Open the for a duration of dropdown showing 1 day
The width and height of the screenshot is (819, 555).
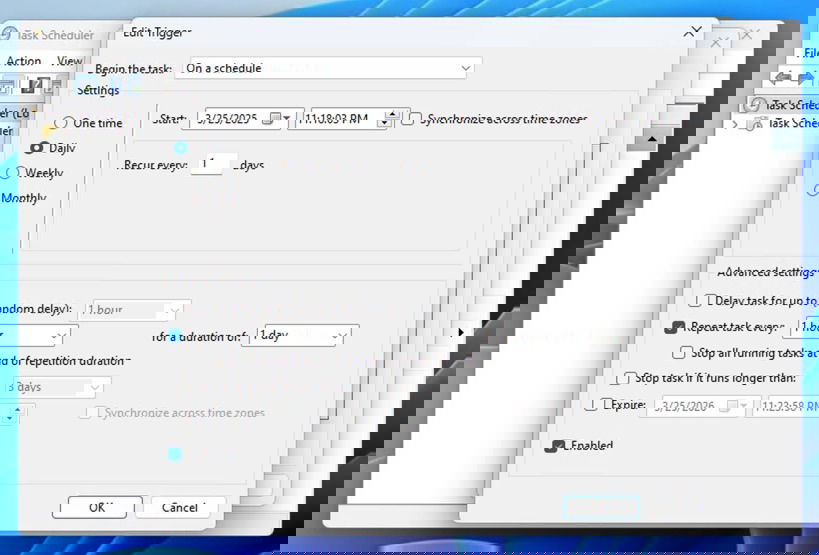(x=302, y=336)
